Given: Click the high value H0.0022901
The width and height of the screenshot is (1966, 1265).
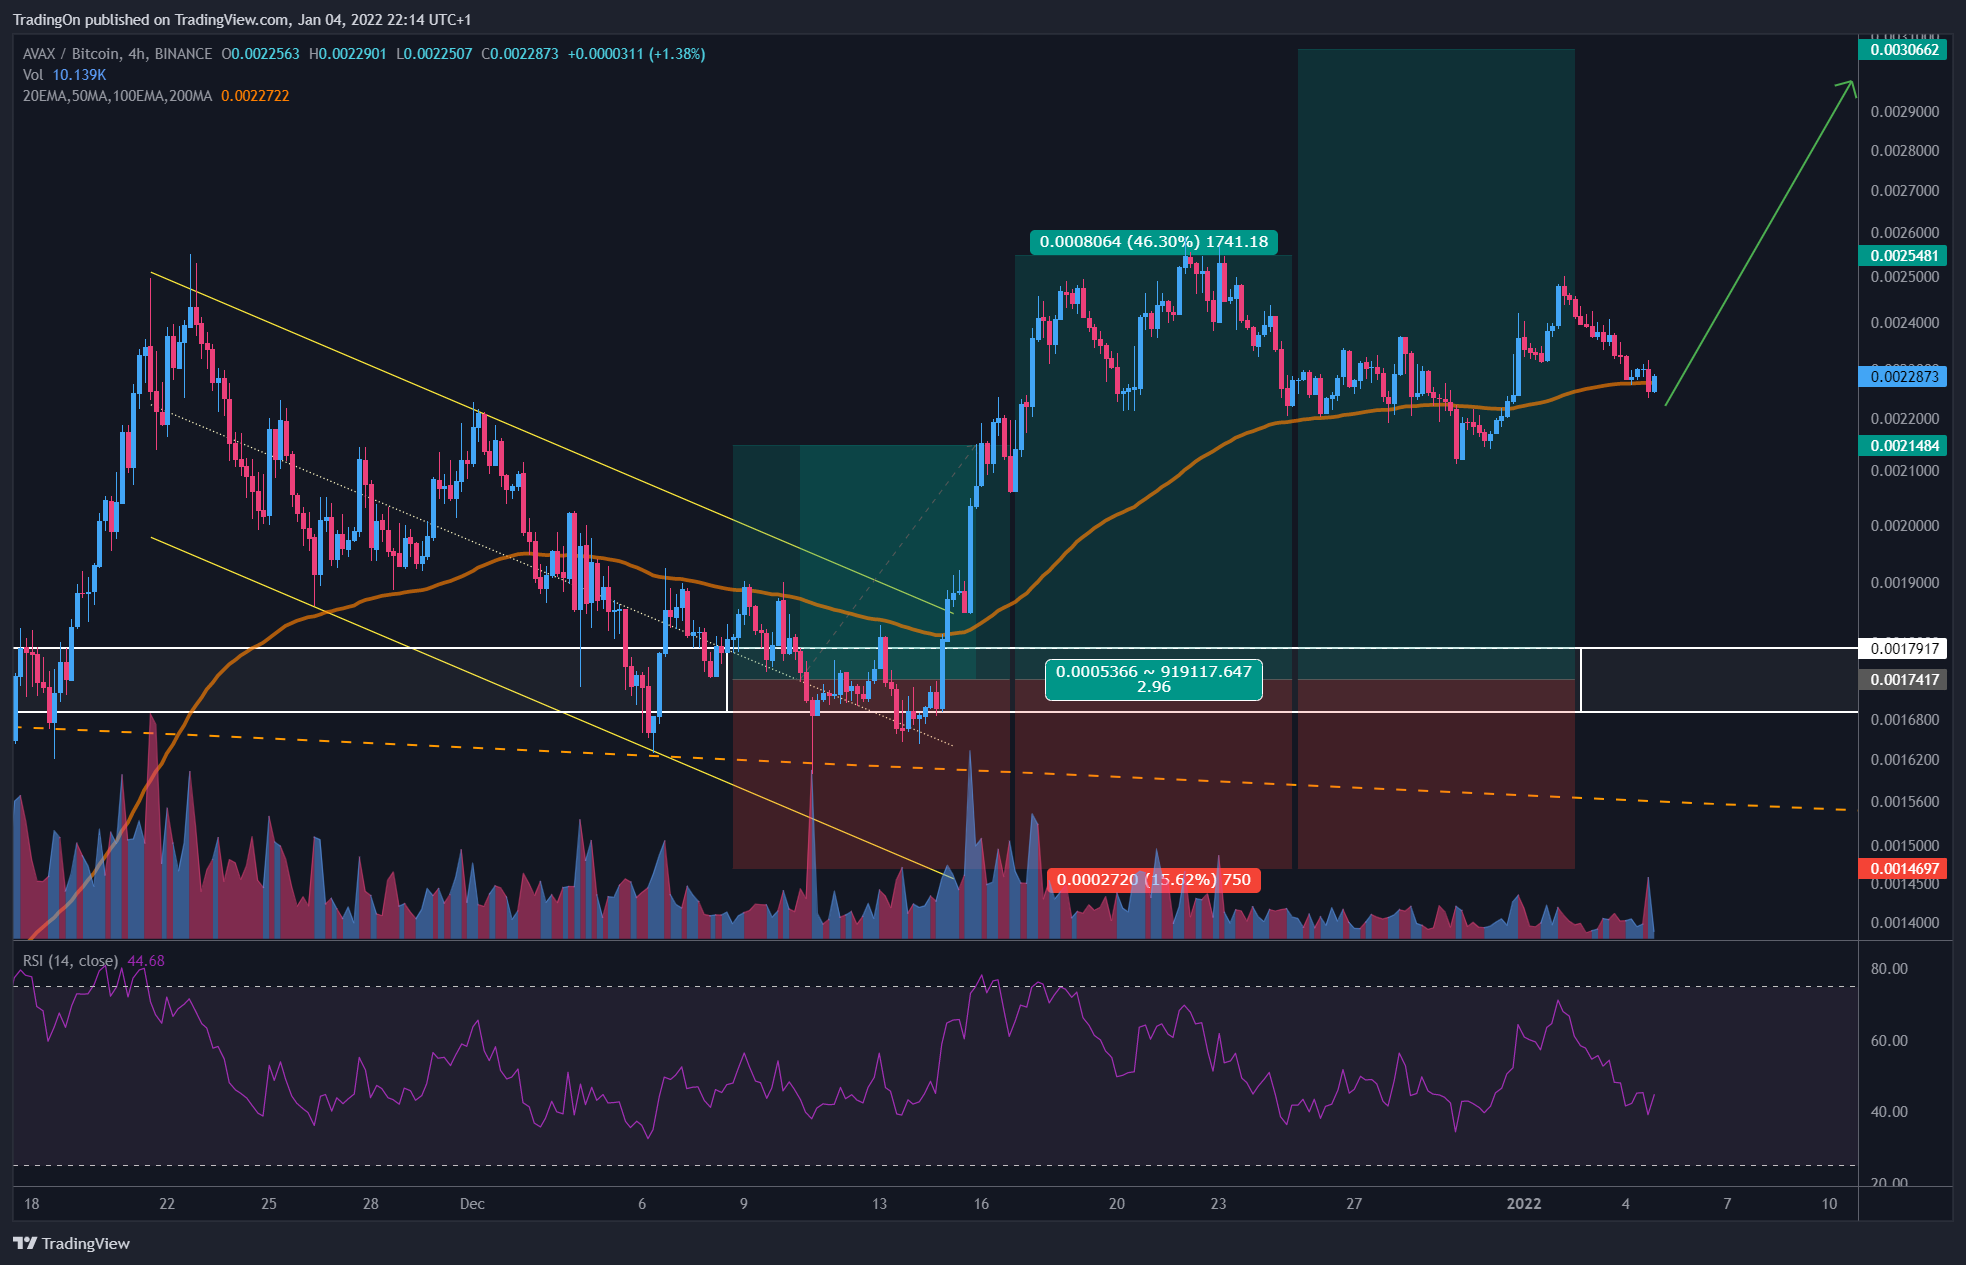Looking at the screenshot, I should tap(347, 54).
